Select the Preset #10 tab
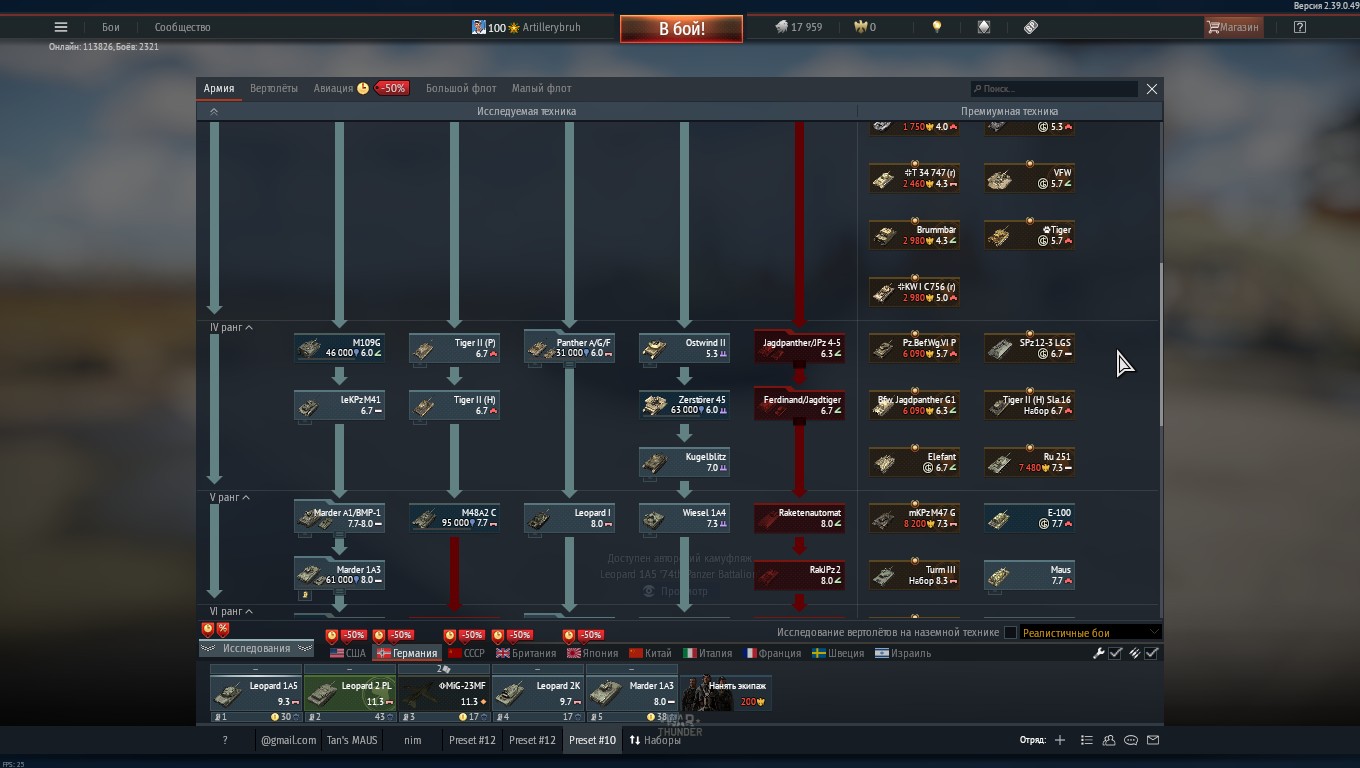 (593, 740)
